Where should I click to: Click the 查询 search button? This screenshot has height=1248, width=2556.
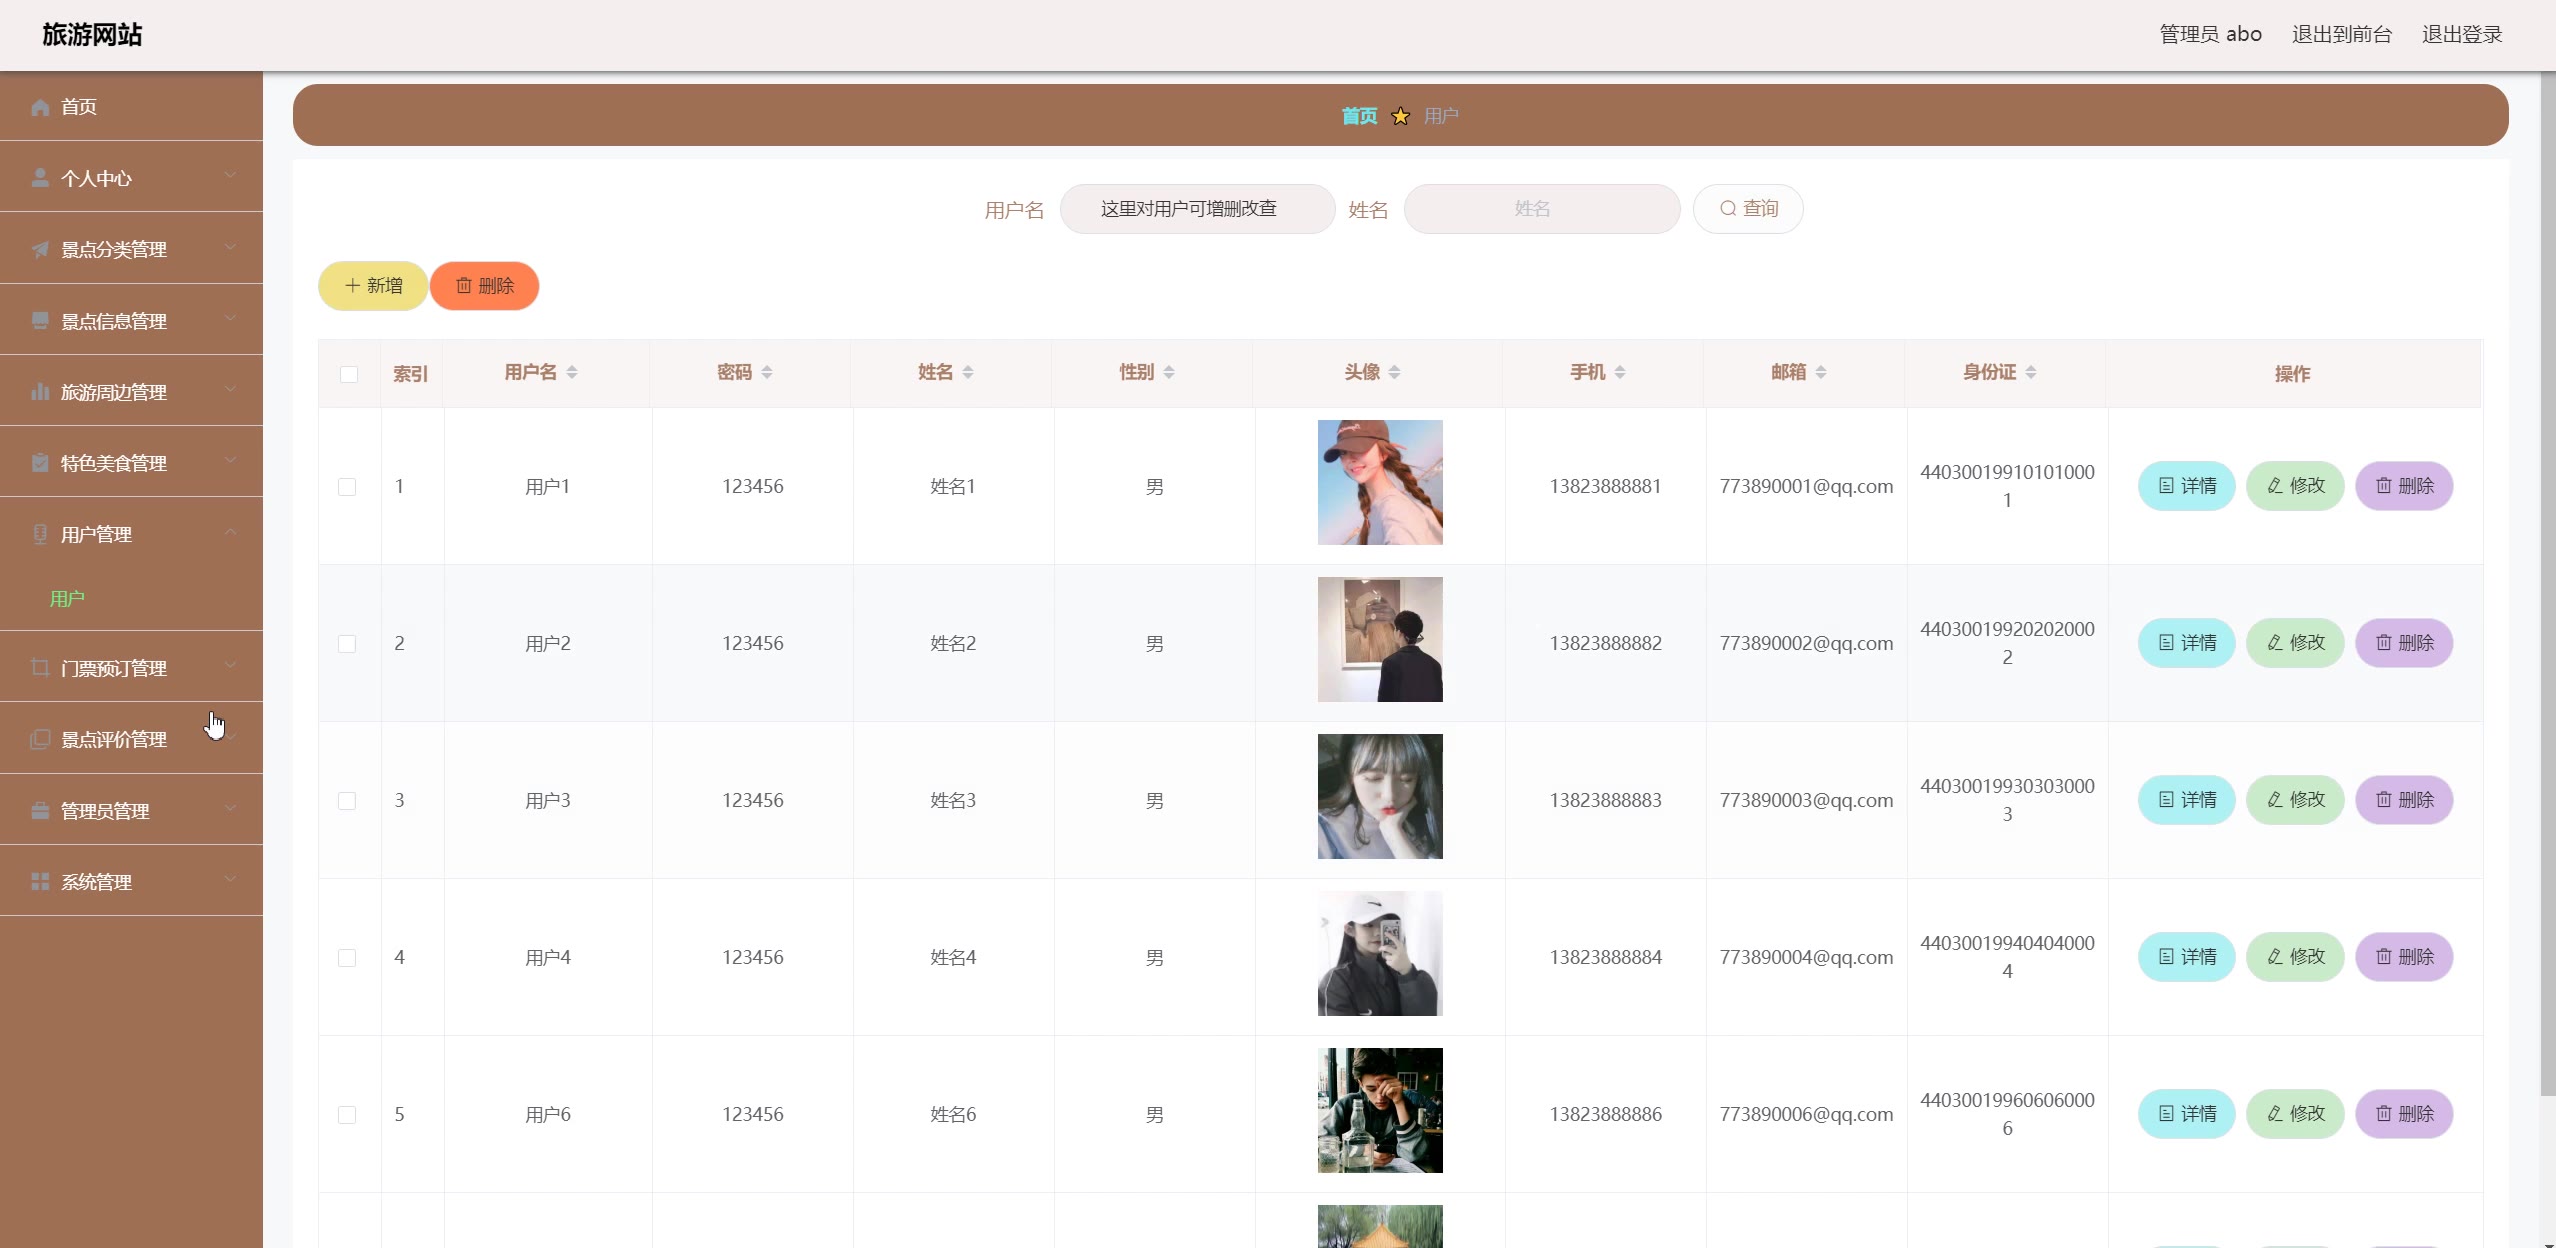click(1748, 209)
